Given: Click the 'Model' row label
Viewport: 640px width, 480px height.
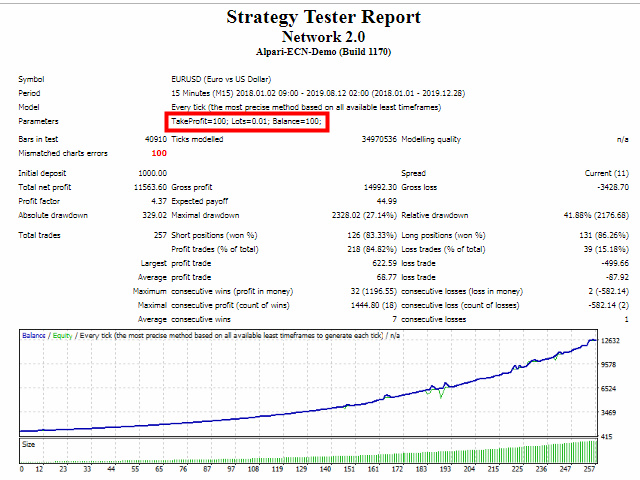Looking at the screenshot, I should [x=29, y=107].
